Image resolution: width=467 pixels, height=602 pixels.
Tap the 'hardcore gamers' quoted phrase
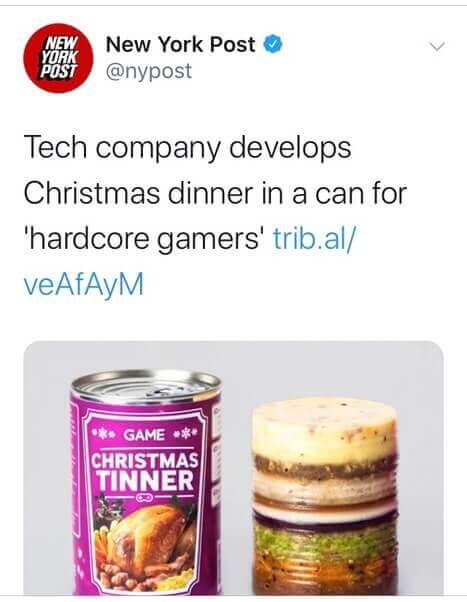coord(144,239)
